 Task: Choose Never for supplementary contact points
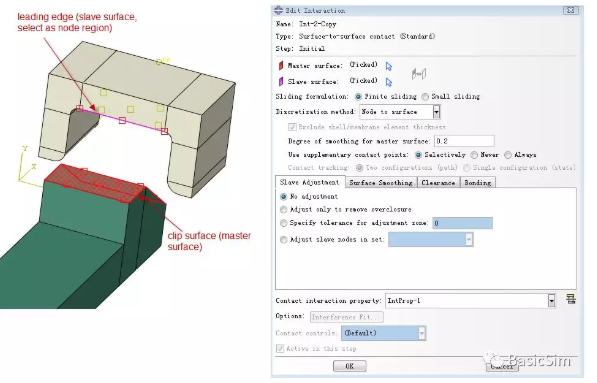pyautogui.click(x=474, y=155)
